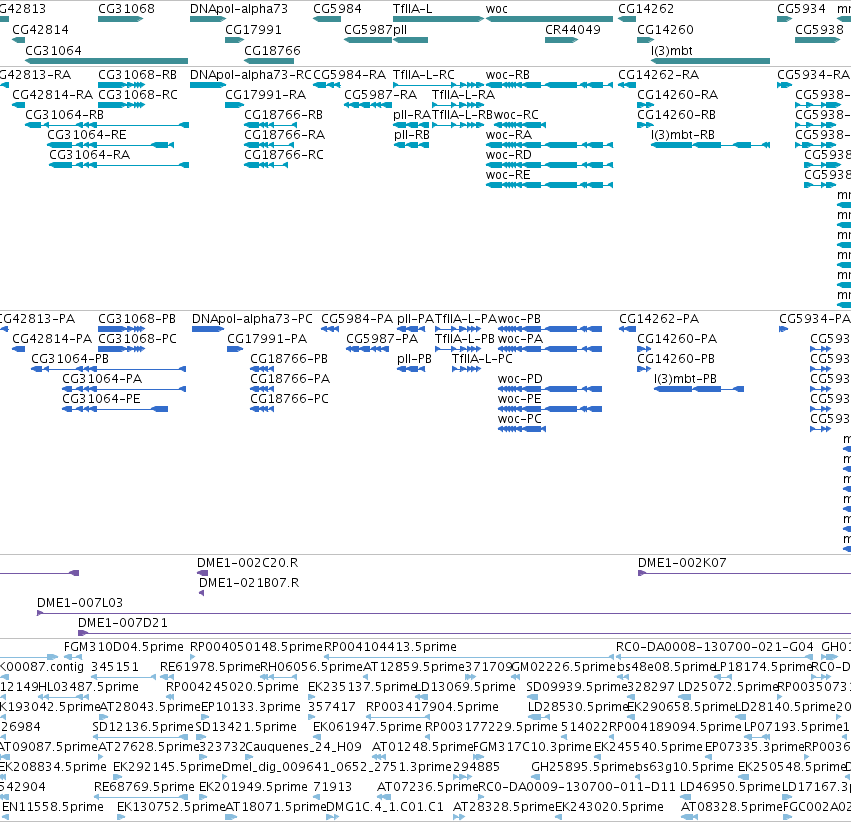851x822 pixels.
Task: Open the CG17991-RA transcript label
Action: (x=266, y=94)
